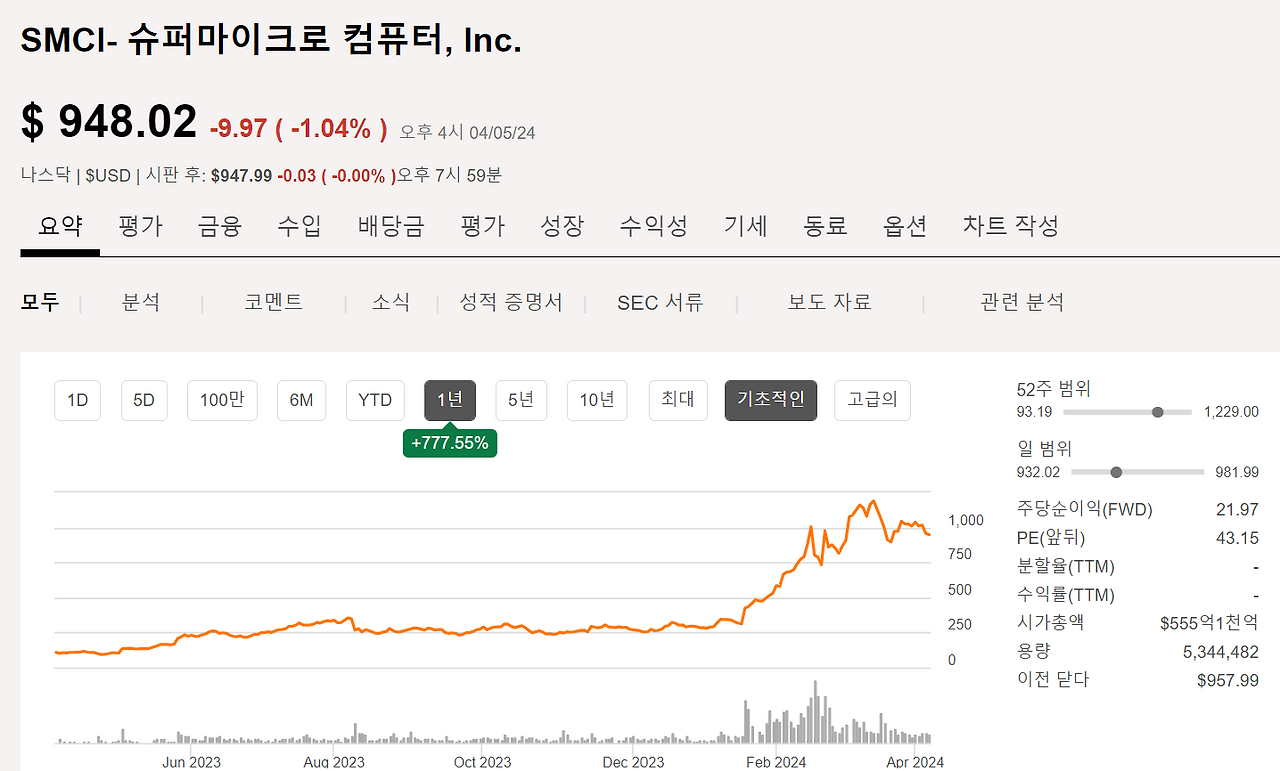
Task: Click the +777.55% performance badge
Action: pyautogui.click(x=450, y=443)
